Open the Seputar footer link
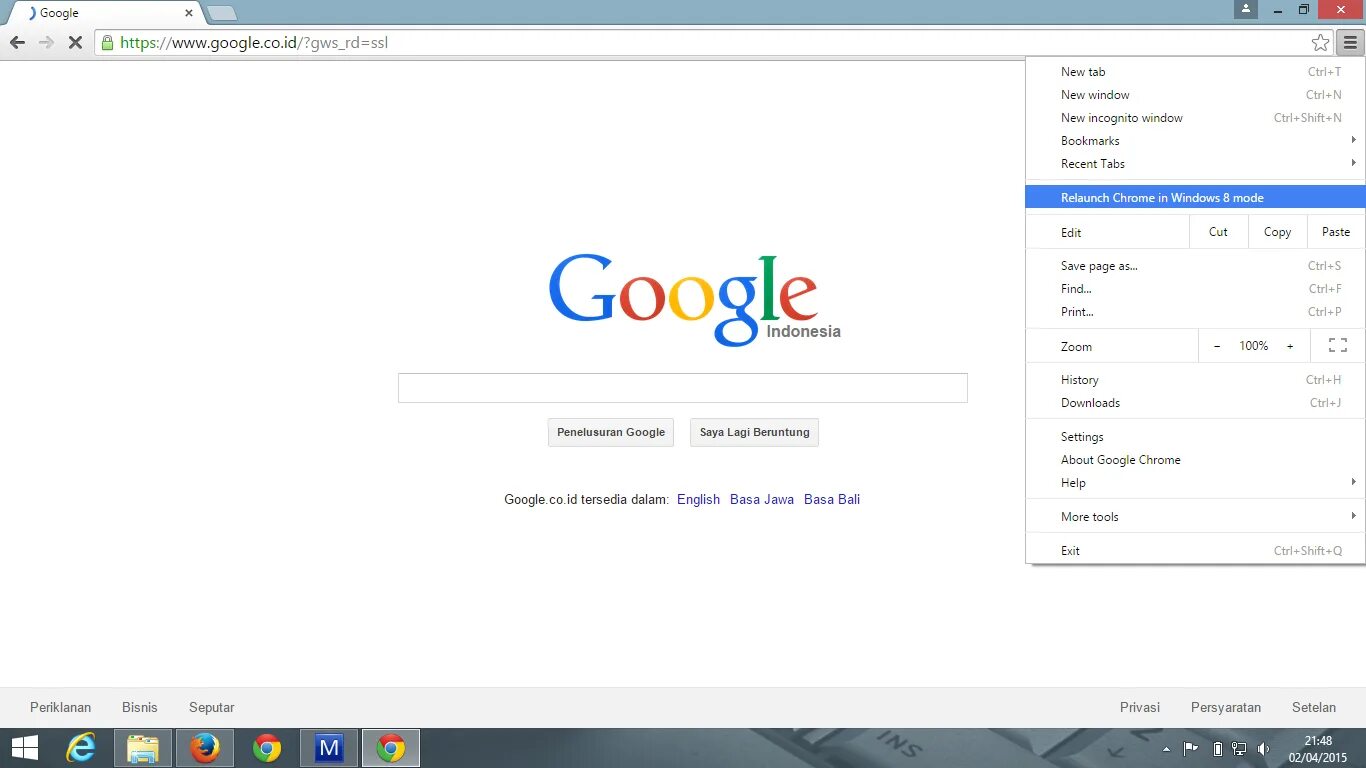1366x768 pixels. pyautogui.click(x=212, y=707)
